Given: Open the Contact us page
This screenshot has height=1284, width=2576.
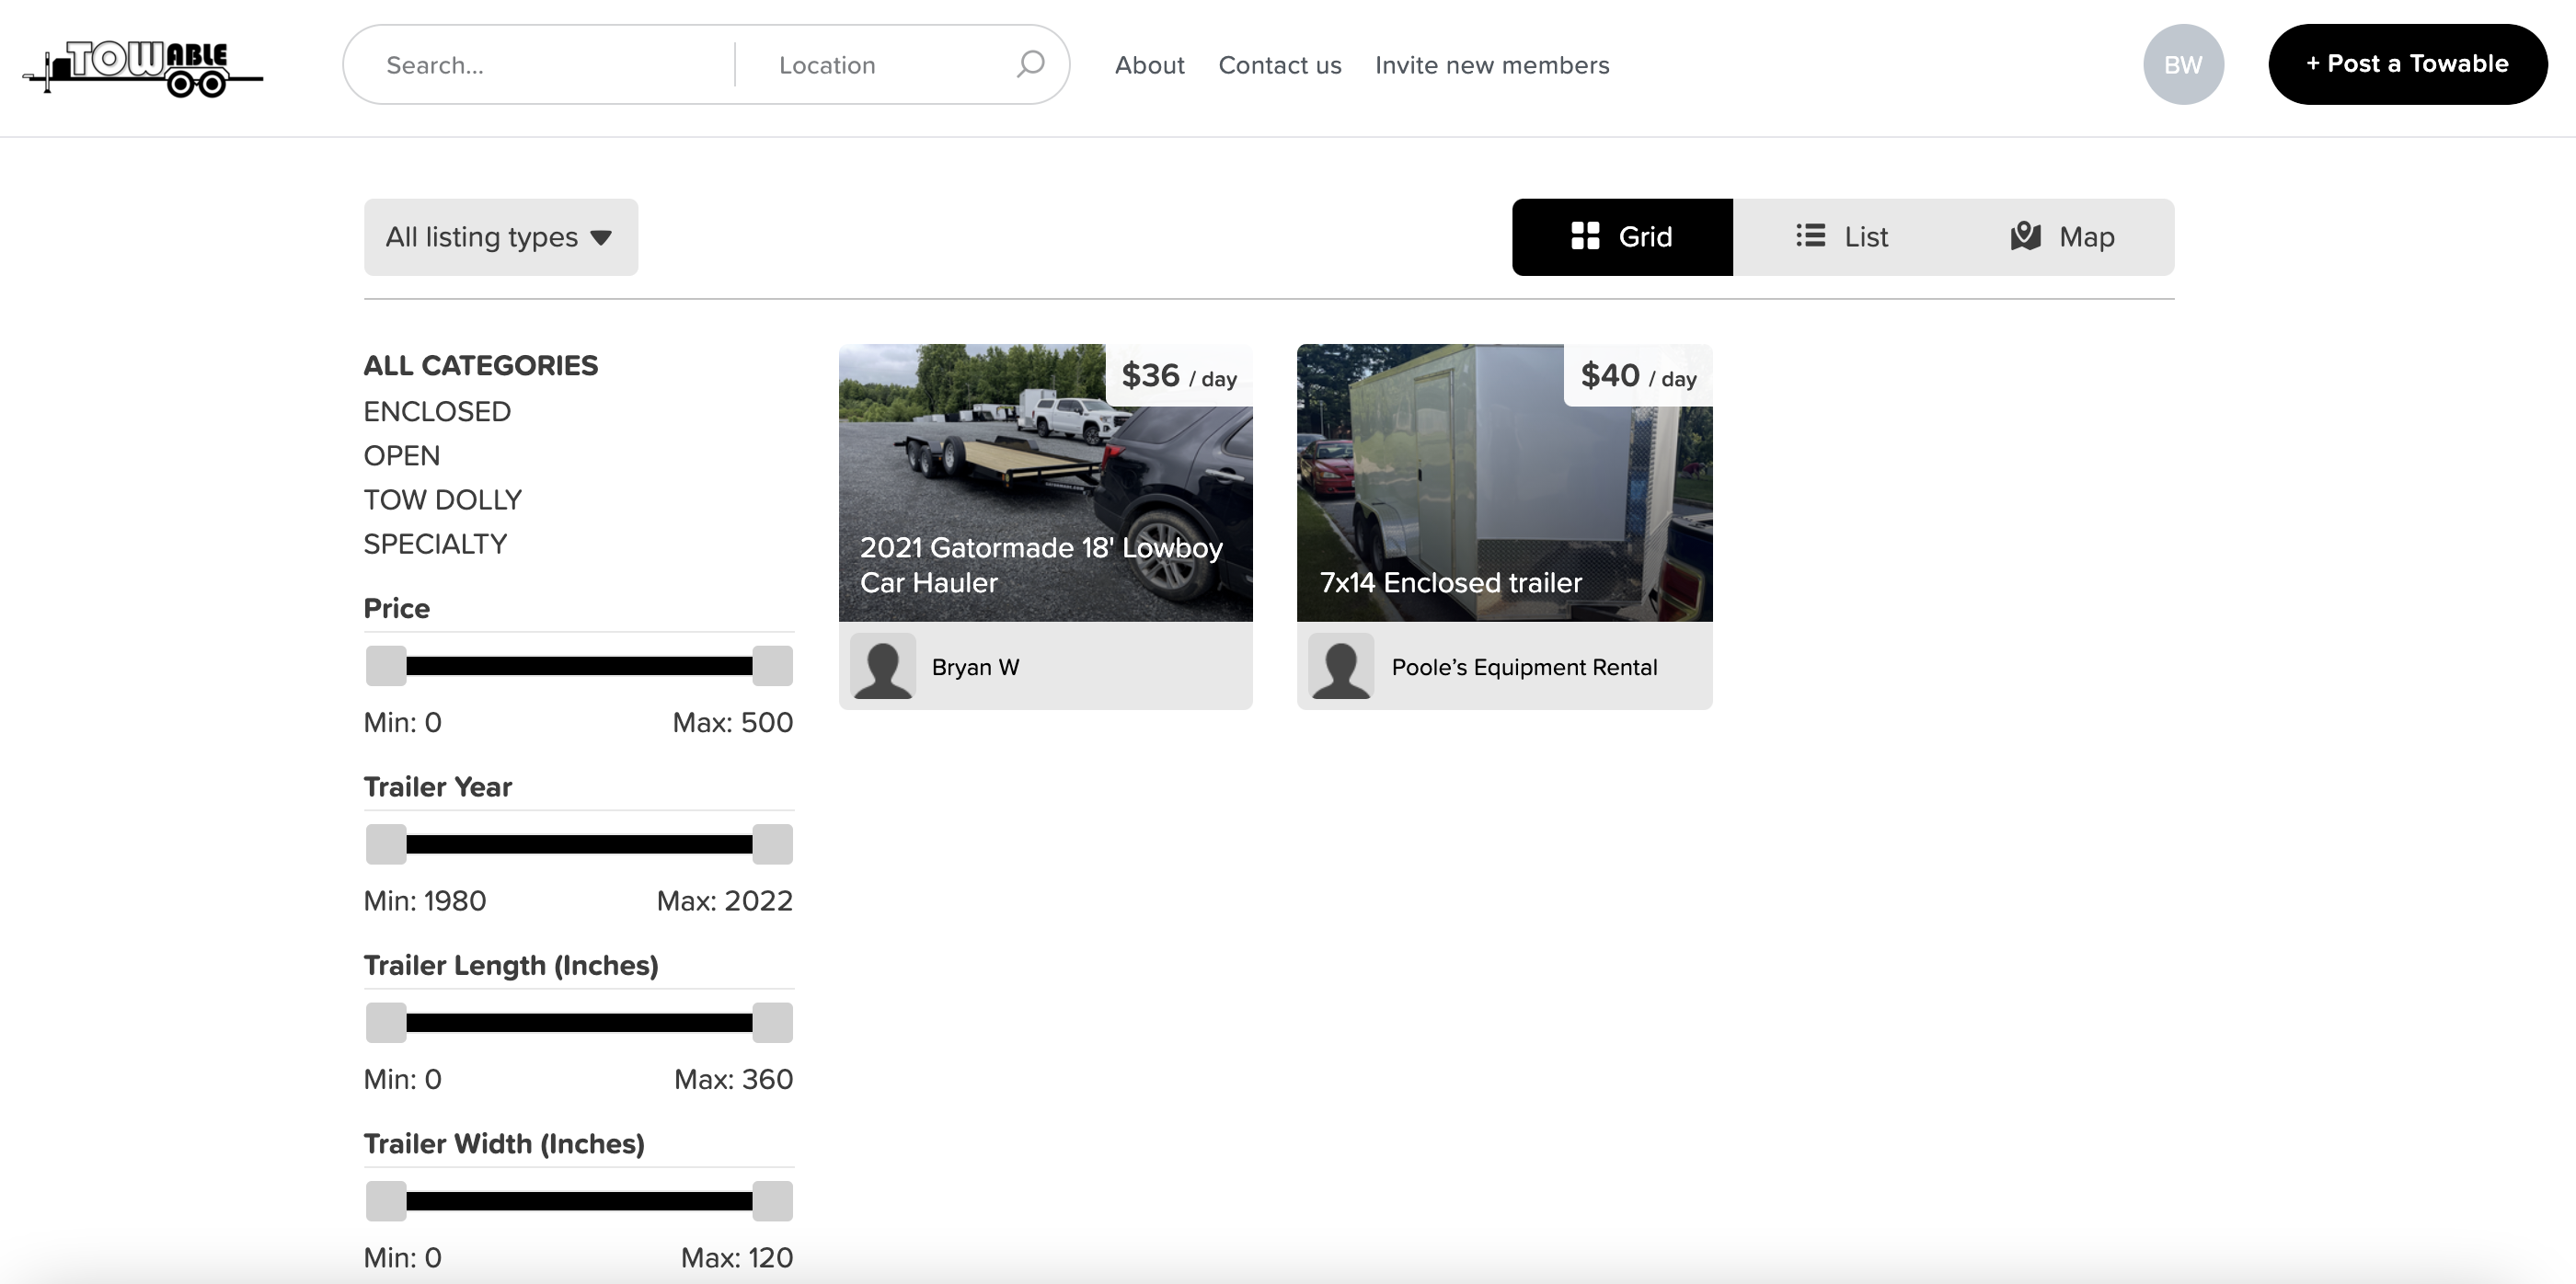Looking at the screenshot, I should (x=1280, y=64).
